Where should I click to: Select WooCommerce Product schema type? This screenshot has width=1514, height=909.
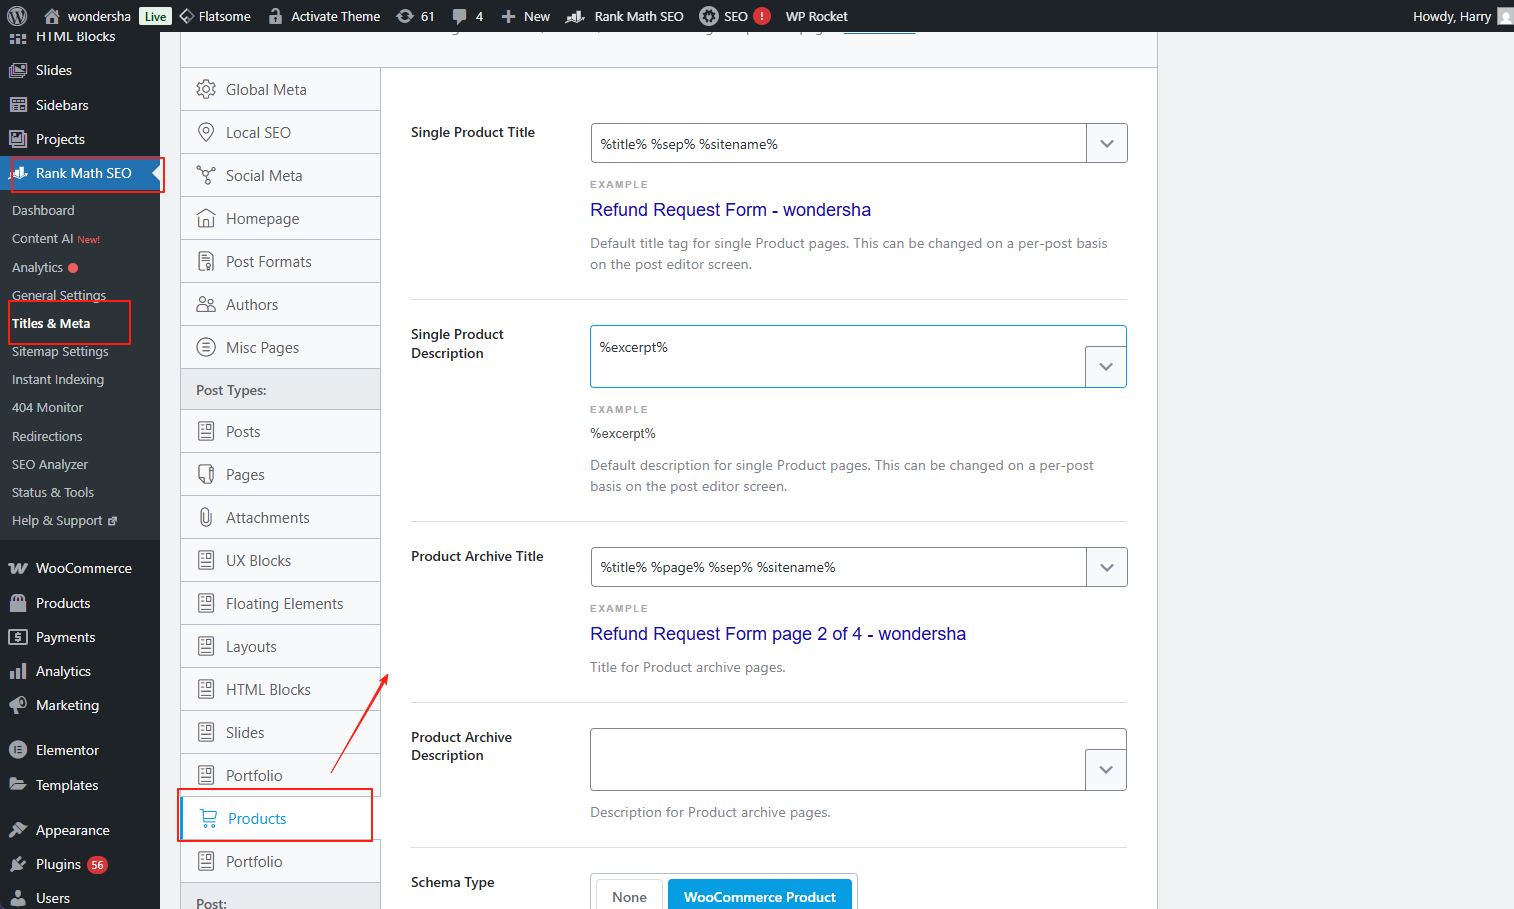(x=759, y=896)
